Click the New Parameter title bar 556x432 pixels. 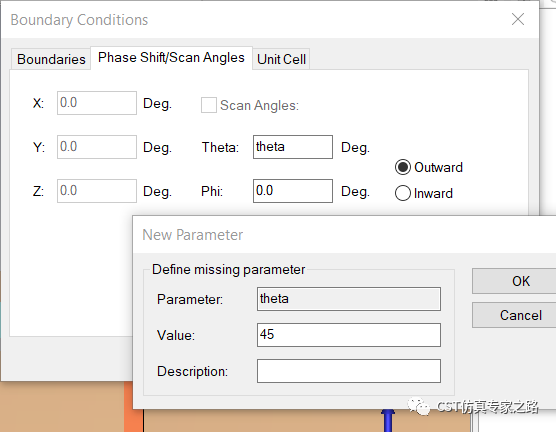coord(344,234)
